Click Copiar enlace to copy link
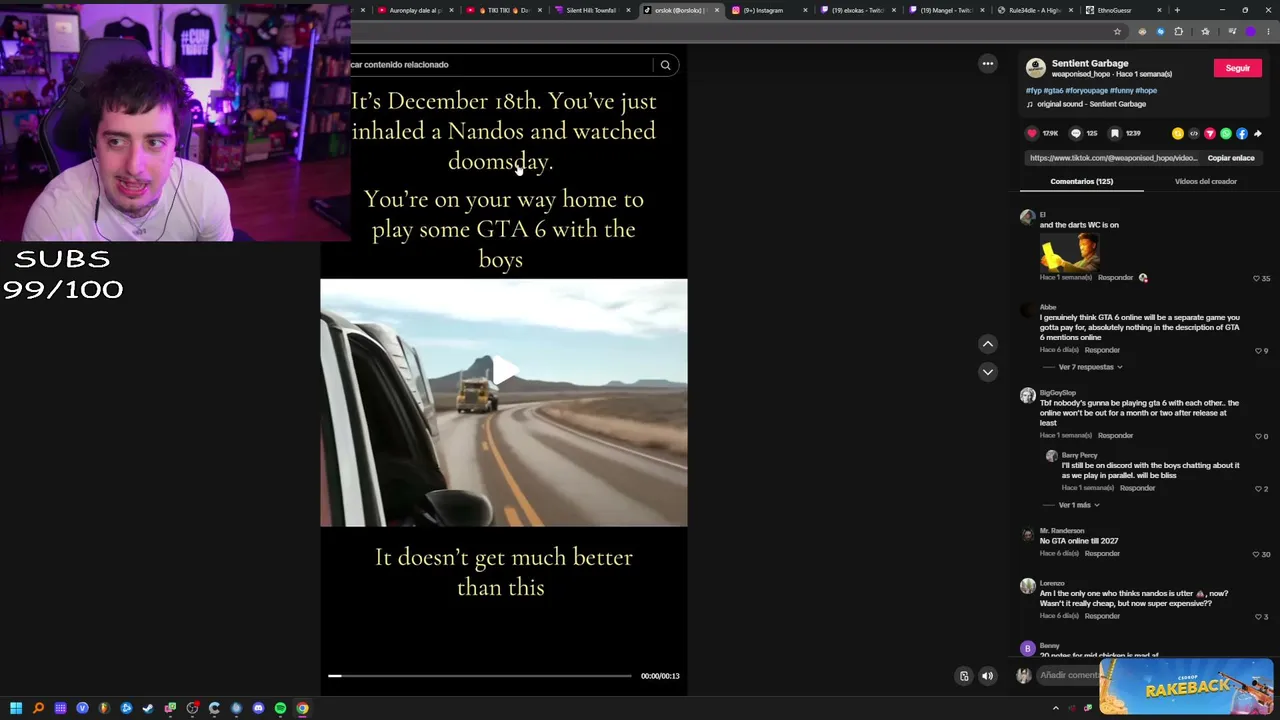The image size is (1280, 720). click(x=1230, y=158)
